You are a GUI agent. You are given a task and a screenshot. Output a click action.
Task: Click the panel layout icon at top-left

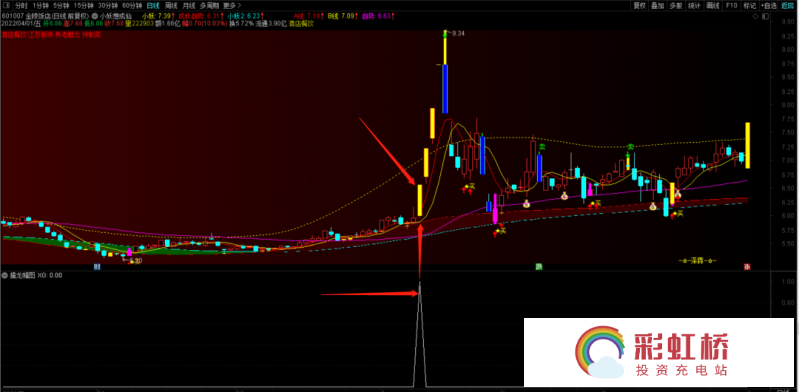pos(5,5)
